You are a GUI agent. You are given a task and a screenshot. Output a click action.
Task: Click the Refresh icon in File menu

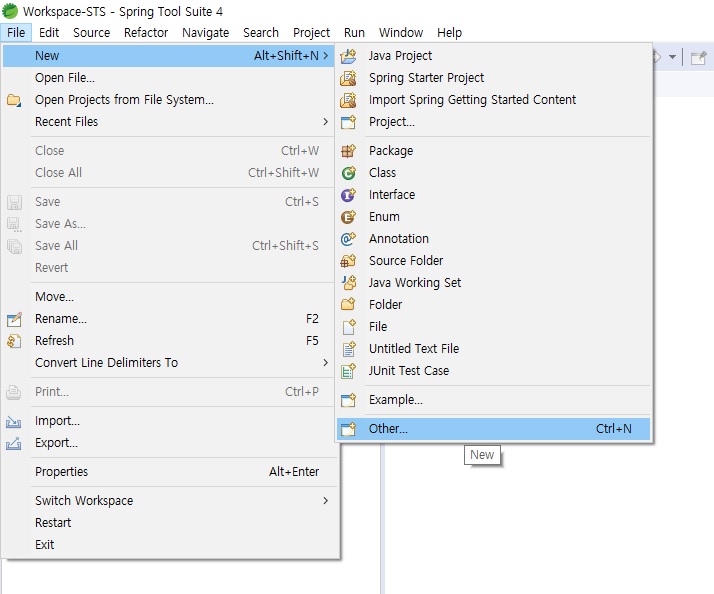click(14, 341)
